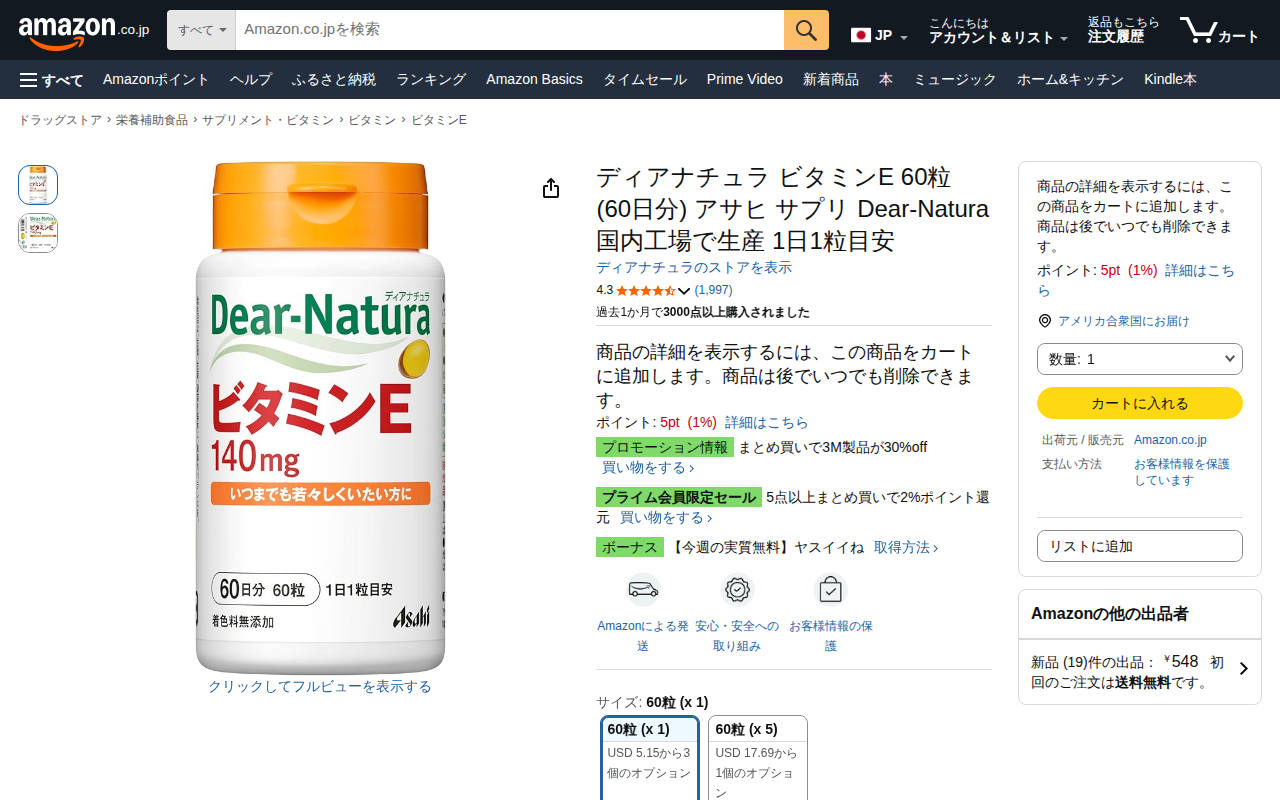The image size is (1280, 800).
Task: Open ヘルプ in the navigation bar
Action: pos(251,80)
